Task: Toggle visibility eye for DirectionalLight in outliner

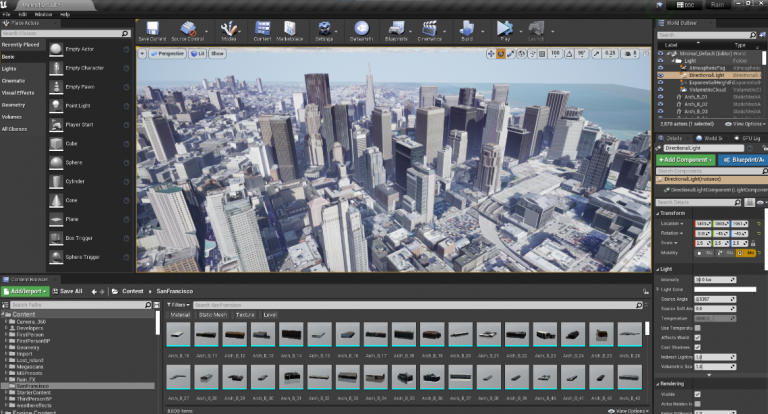Action: click(661, 75)
